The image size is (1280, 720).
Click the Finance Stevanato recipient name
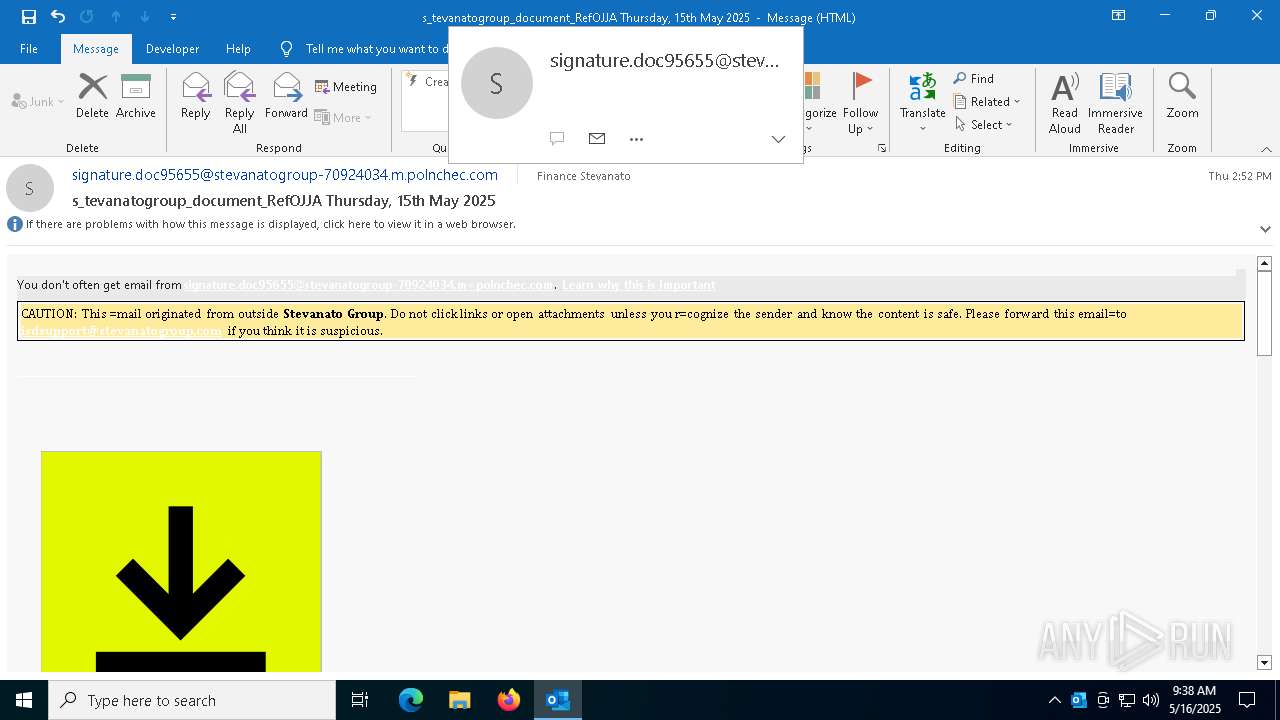click(584, 176)
